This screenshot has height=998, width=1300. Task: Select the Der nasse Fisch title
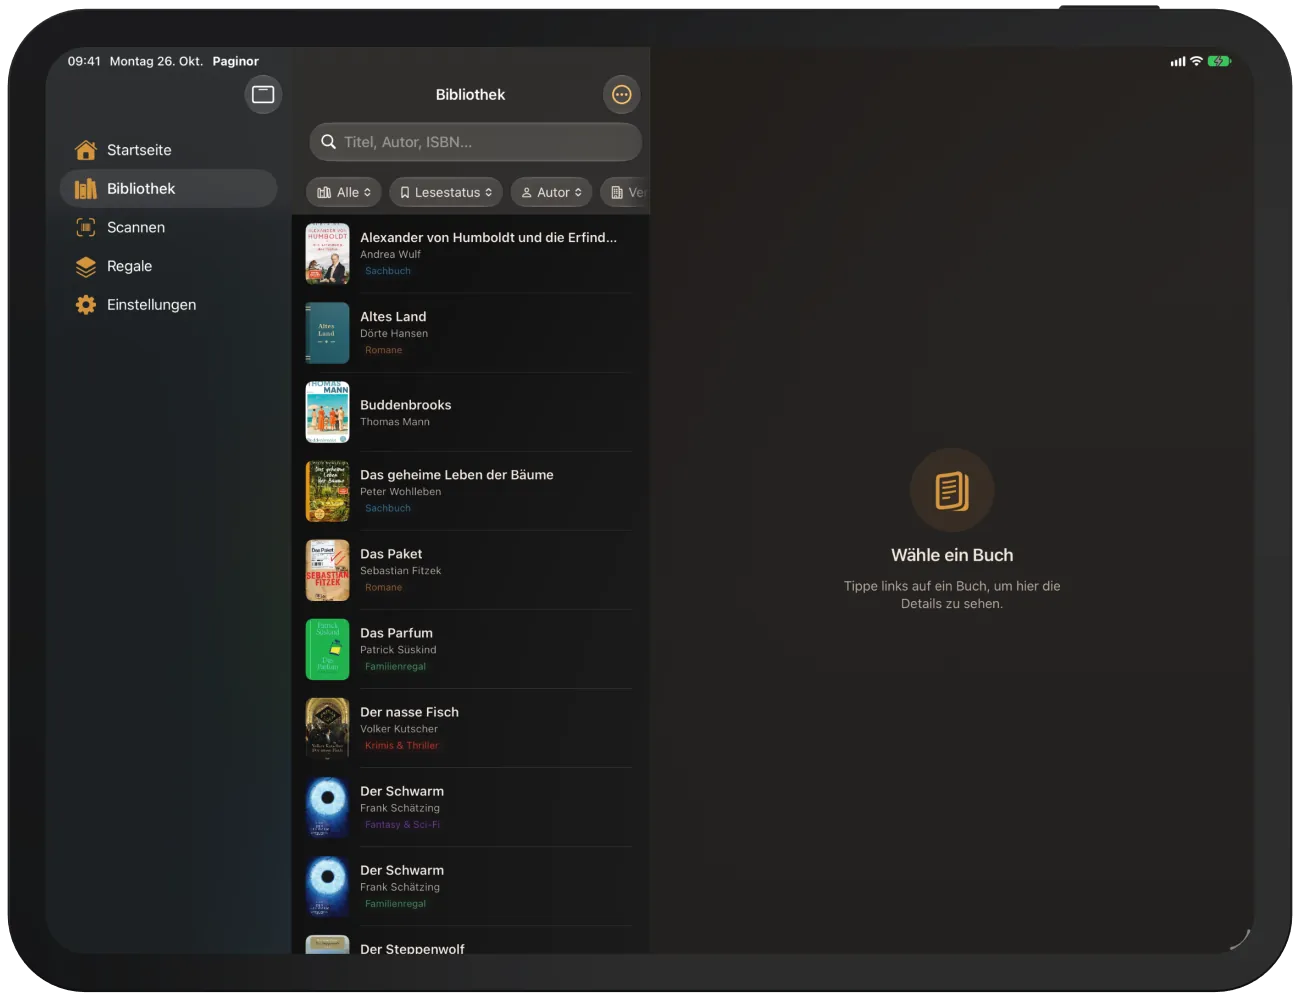[x=410, y=712]
